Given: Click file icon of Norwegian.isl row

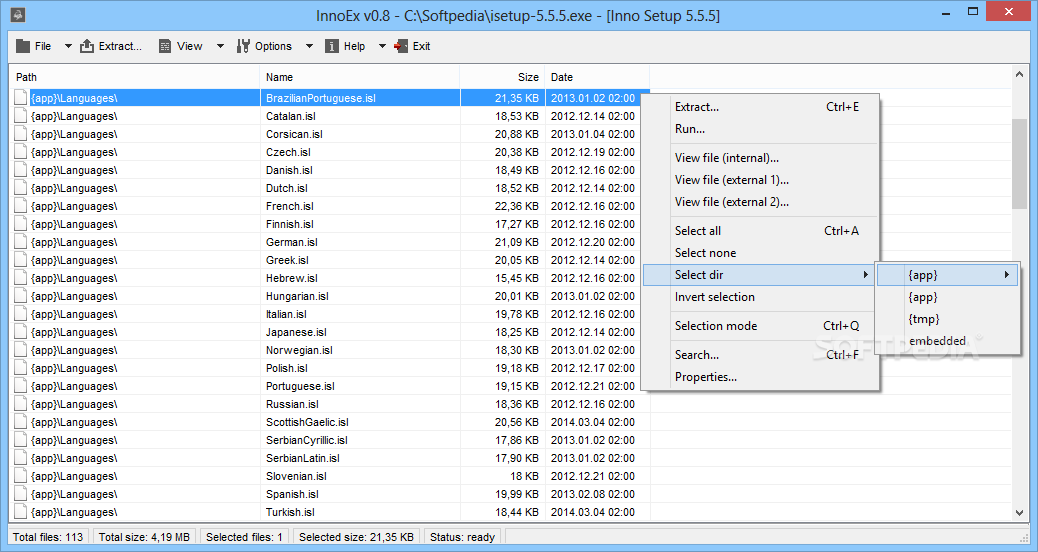Looking at the screenshot, I should 21,350.
